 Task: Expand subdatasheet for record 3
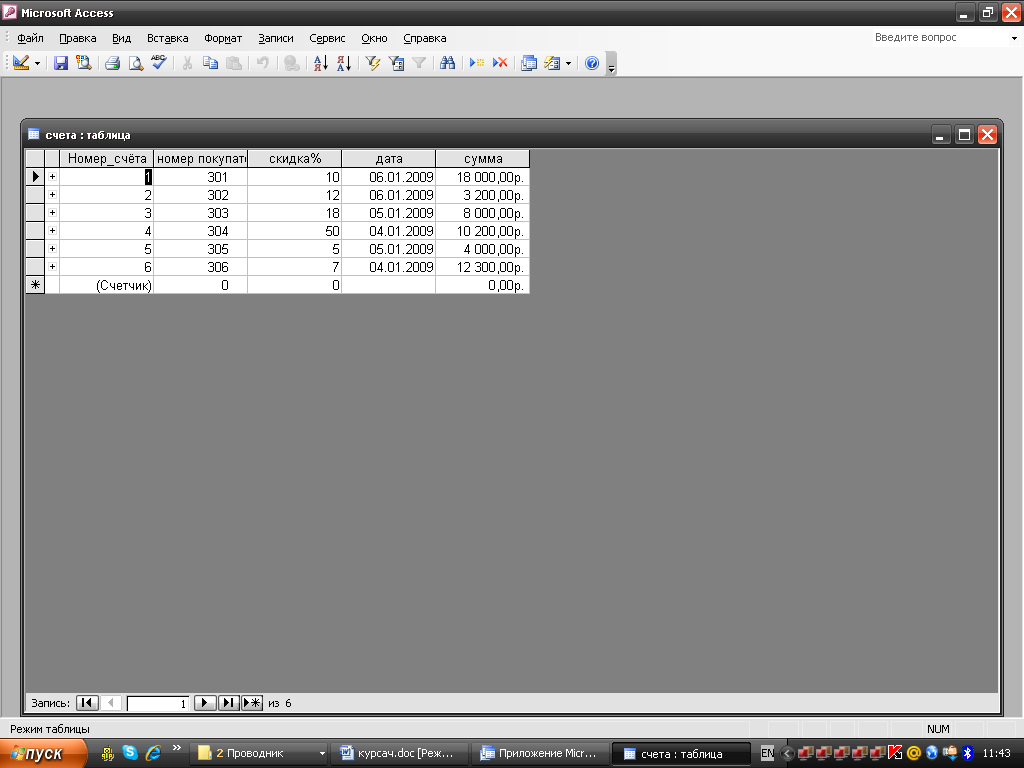pyautogui.click(x=52, y=212)
